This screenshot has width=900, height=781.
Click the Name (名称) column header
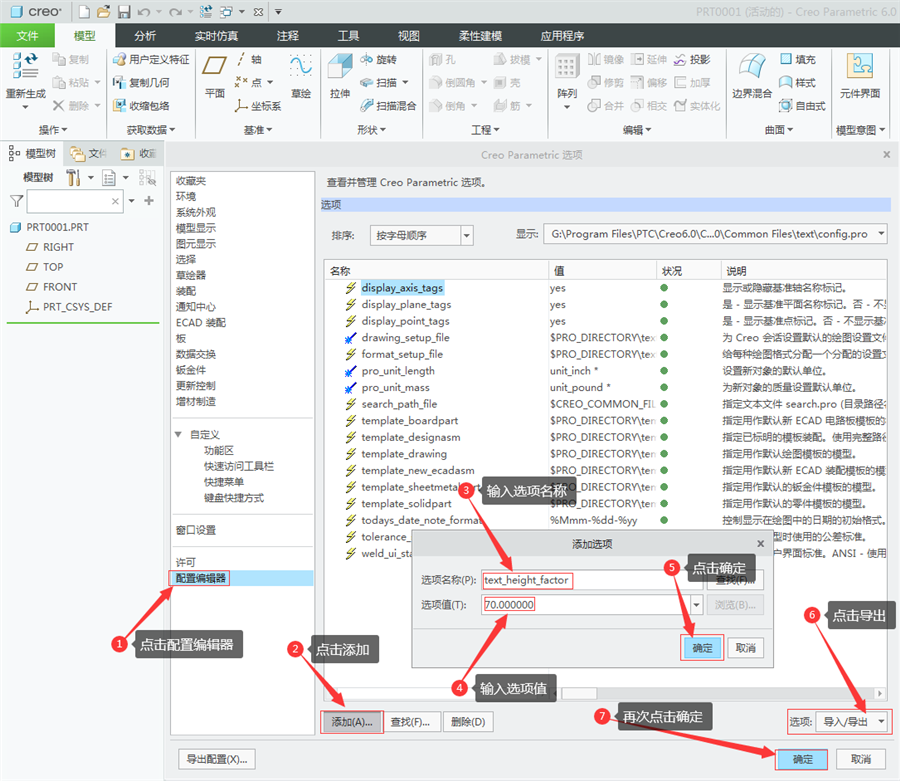(x=436, y=271)
